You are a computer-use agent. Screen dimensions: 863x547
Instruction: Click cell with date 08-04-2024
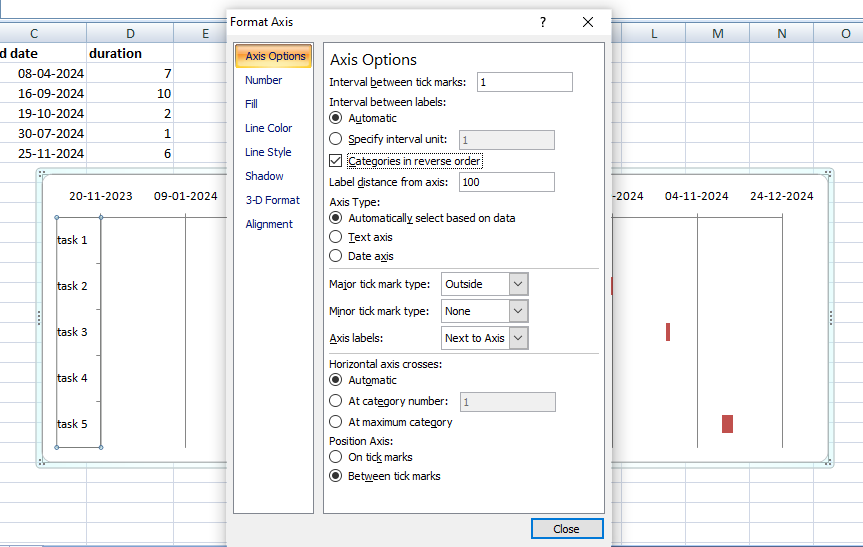43,74
